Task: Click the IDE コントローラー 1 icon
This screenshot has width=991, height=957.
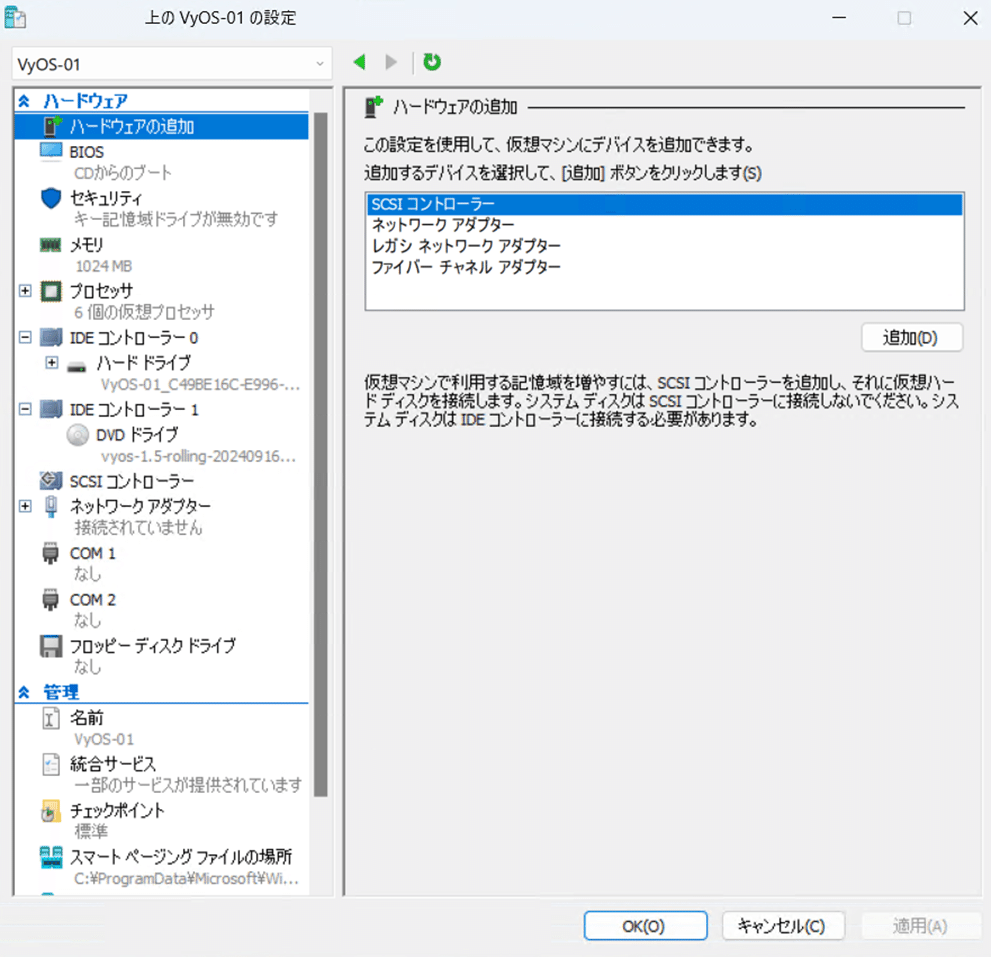Action: click(x=51, y=409)
